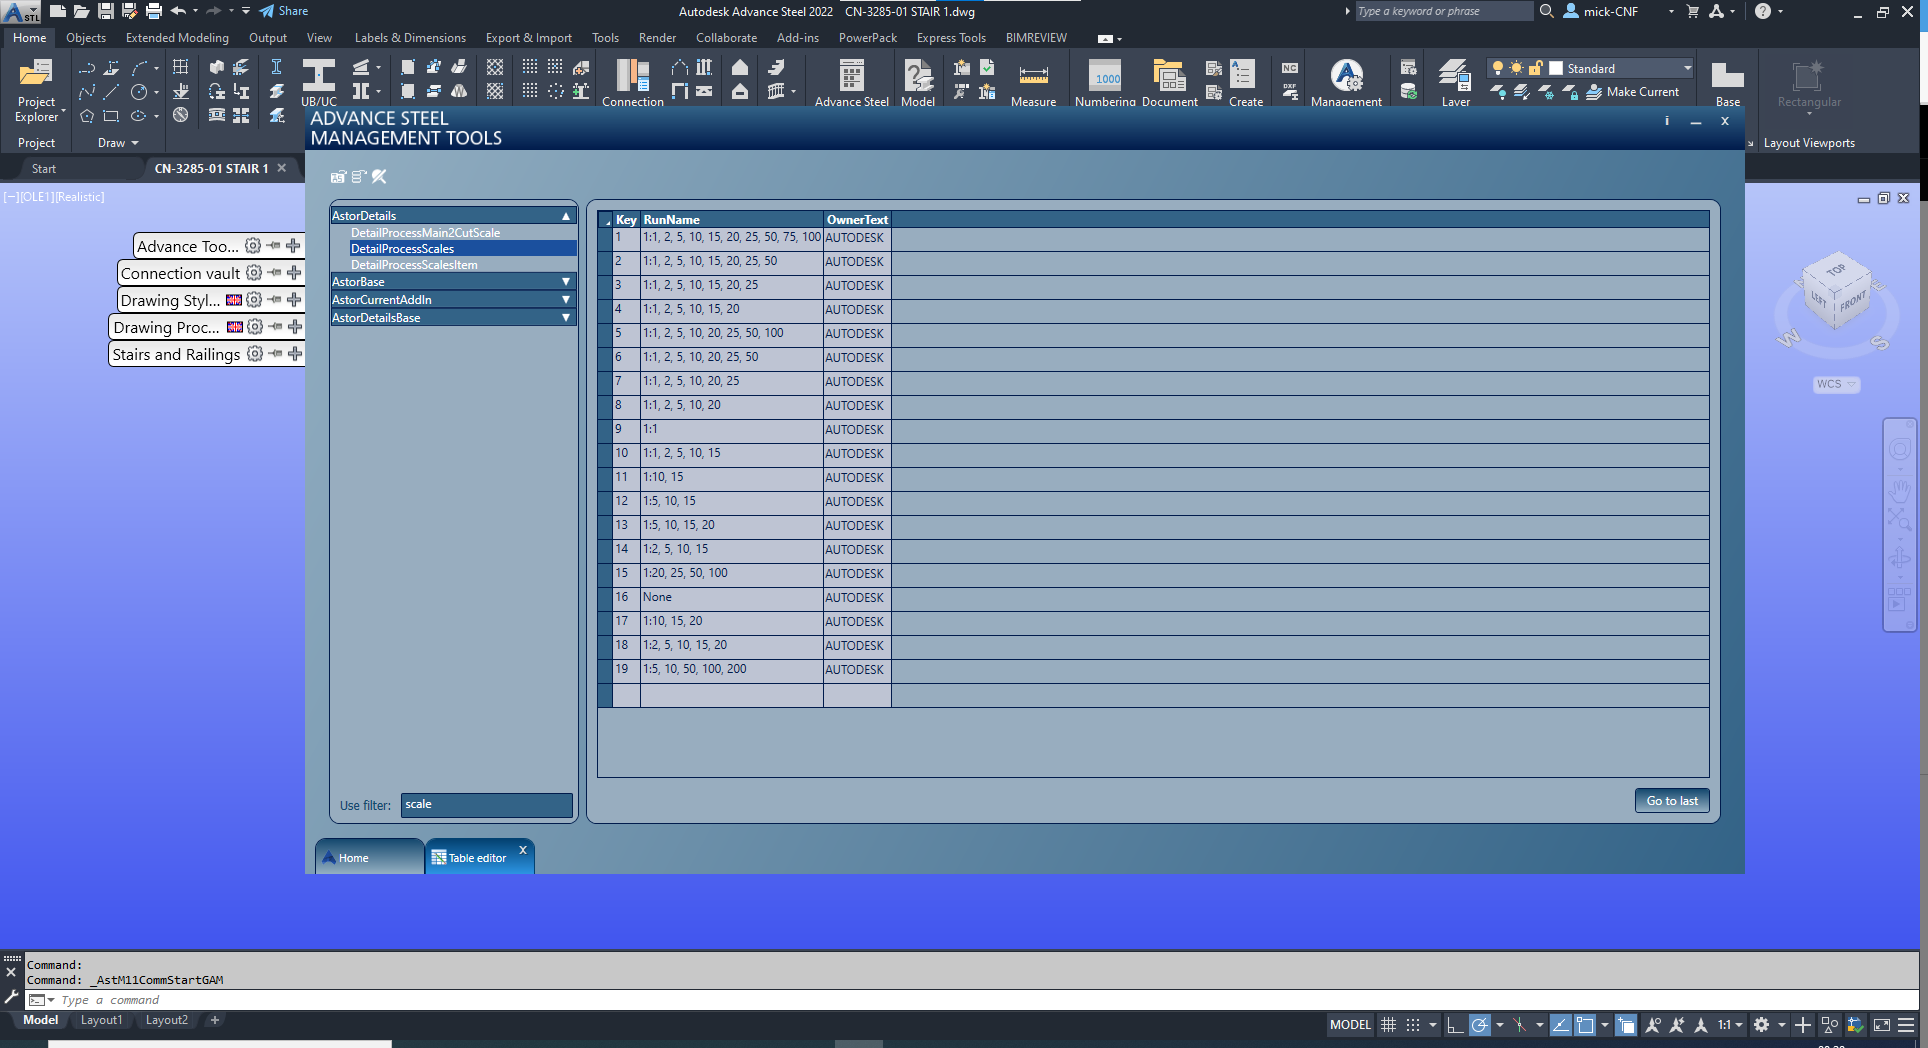1928x1048 pixels.
Task: Open the Standard layer dropdown
Action: coord(1687,68)
